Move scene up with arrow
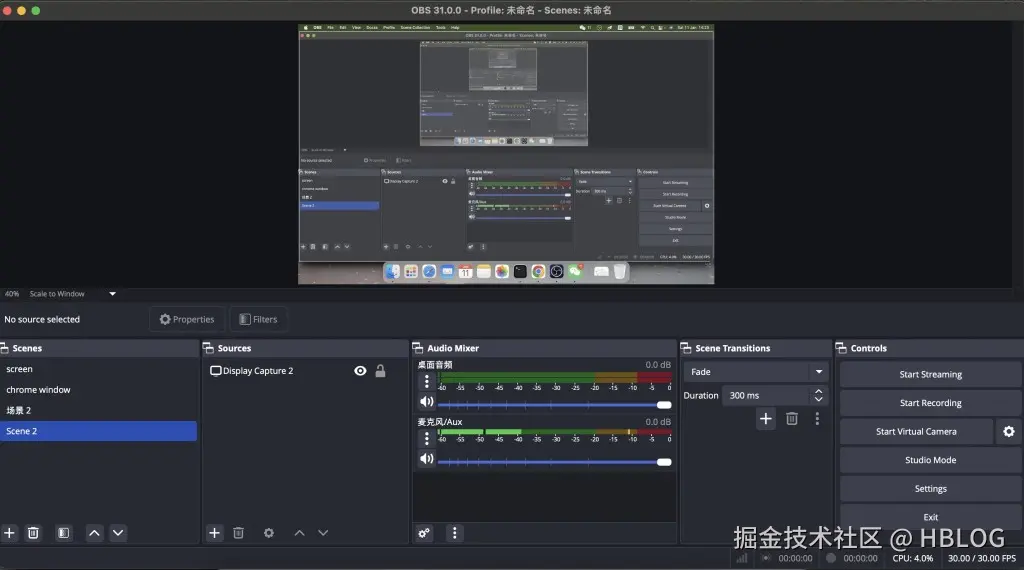 pyautogui.click(x=94, y=533)
